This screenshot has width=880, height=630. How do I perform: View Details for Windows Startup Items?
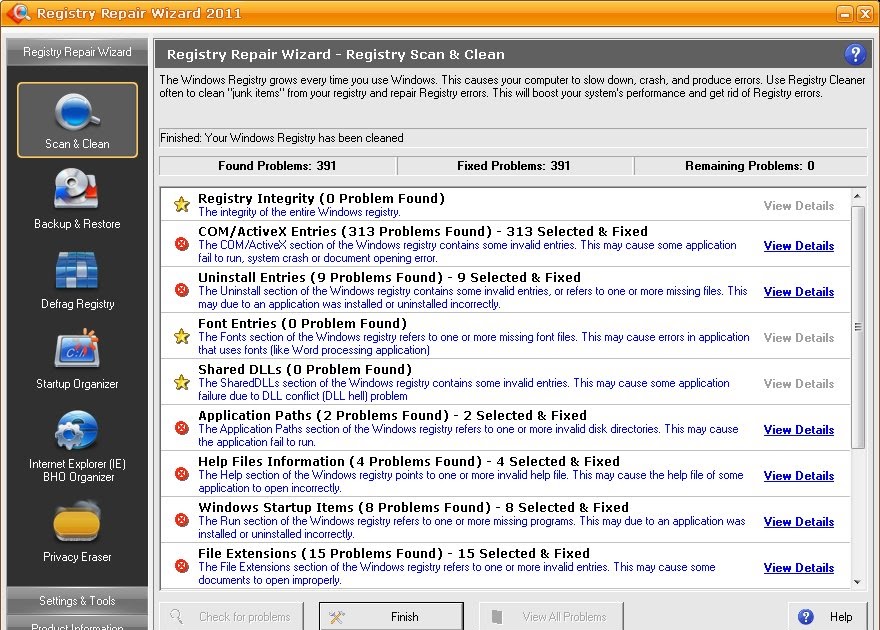point(799,522)
